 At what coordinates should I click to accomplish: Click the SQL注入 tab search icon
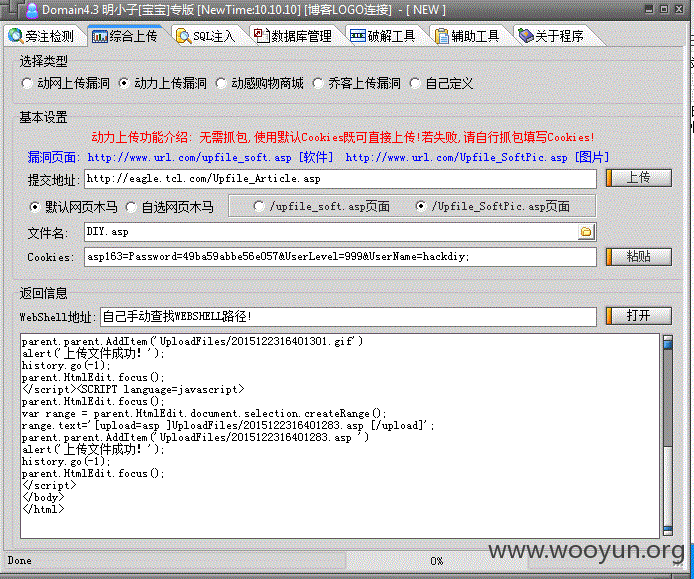pos(183,36)
